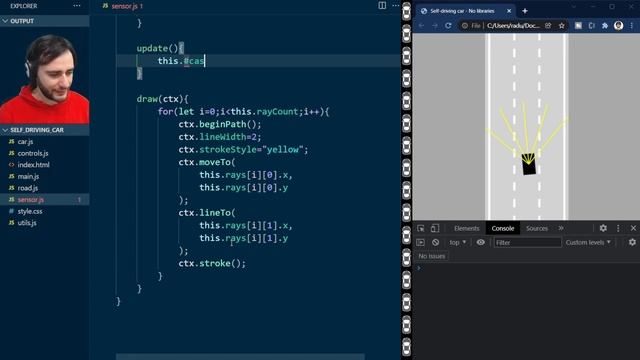Collapse the OUTPUT section
Screen dimensions: 640x360
click(44, 21)
